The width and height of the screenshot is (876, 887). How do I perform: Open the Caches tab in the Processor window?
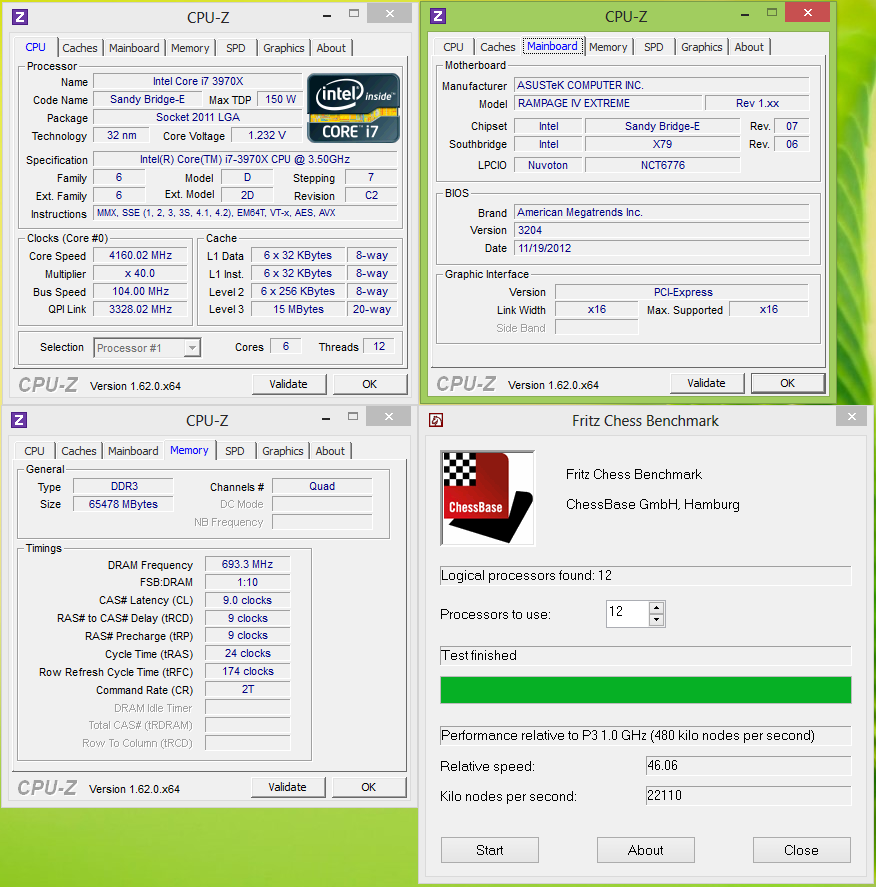tap(80, 48)
